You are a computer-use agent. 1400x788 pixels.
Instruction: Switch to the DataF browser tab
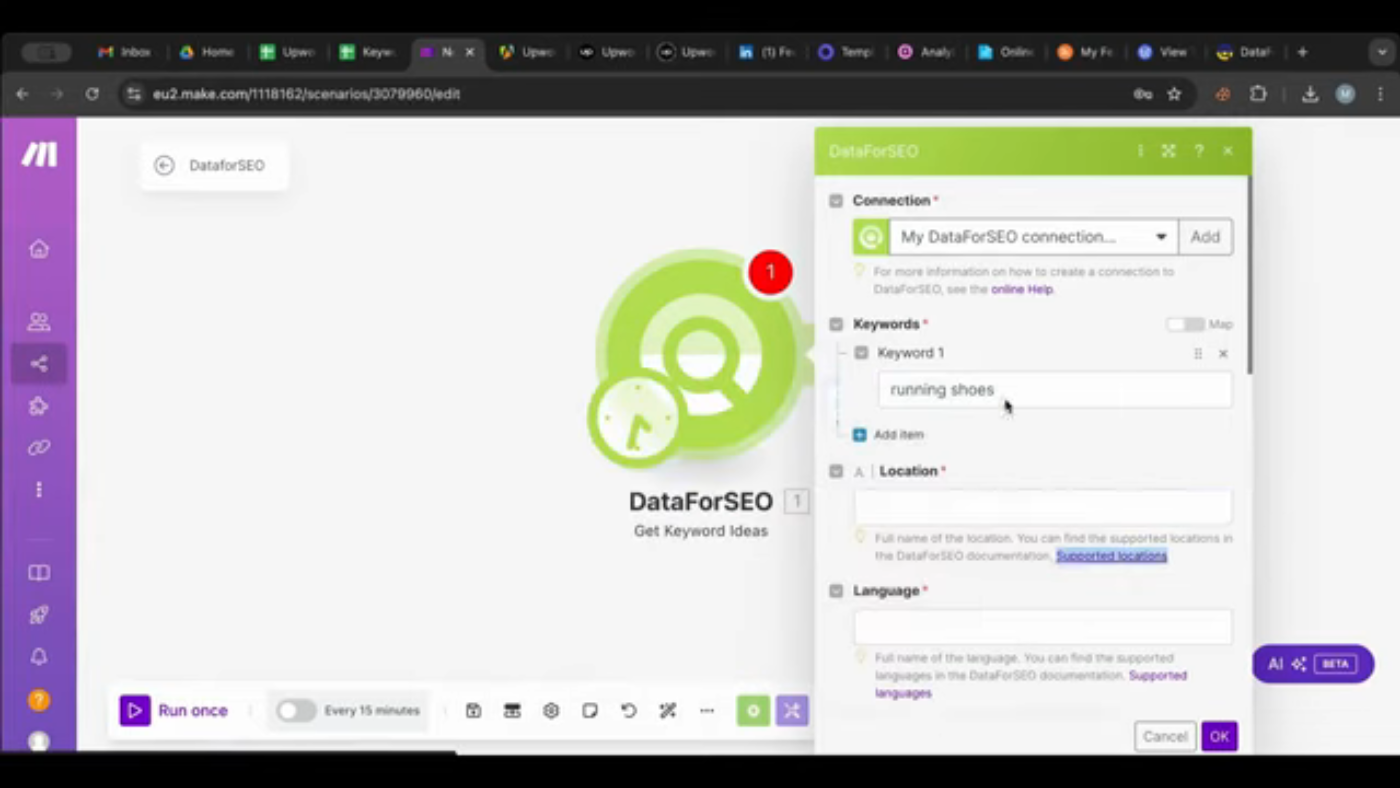click(x=1245, y=52)
